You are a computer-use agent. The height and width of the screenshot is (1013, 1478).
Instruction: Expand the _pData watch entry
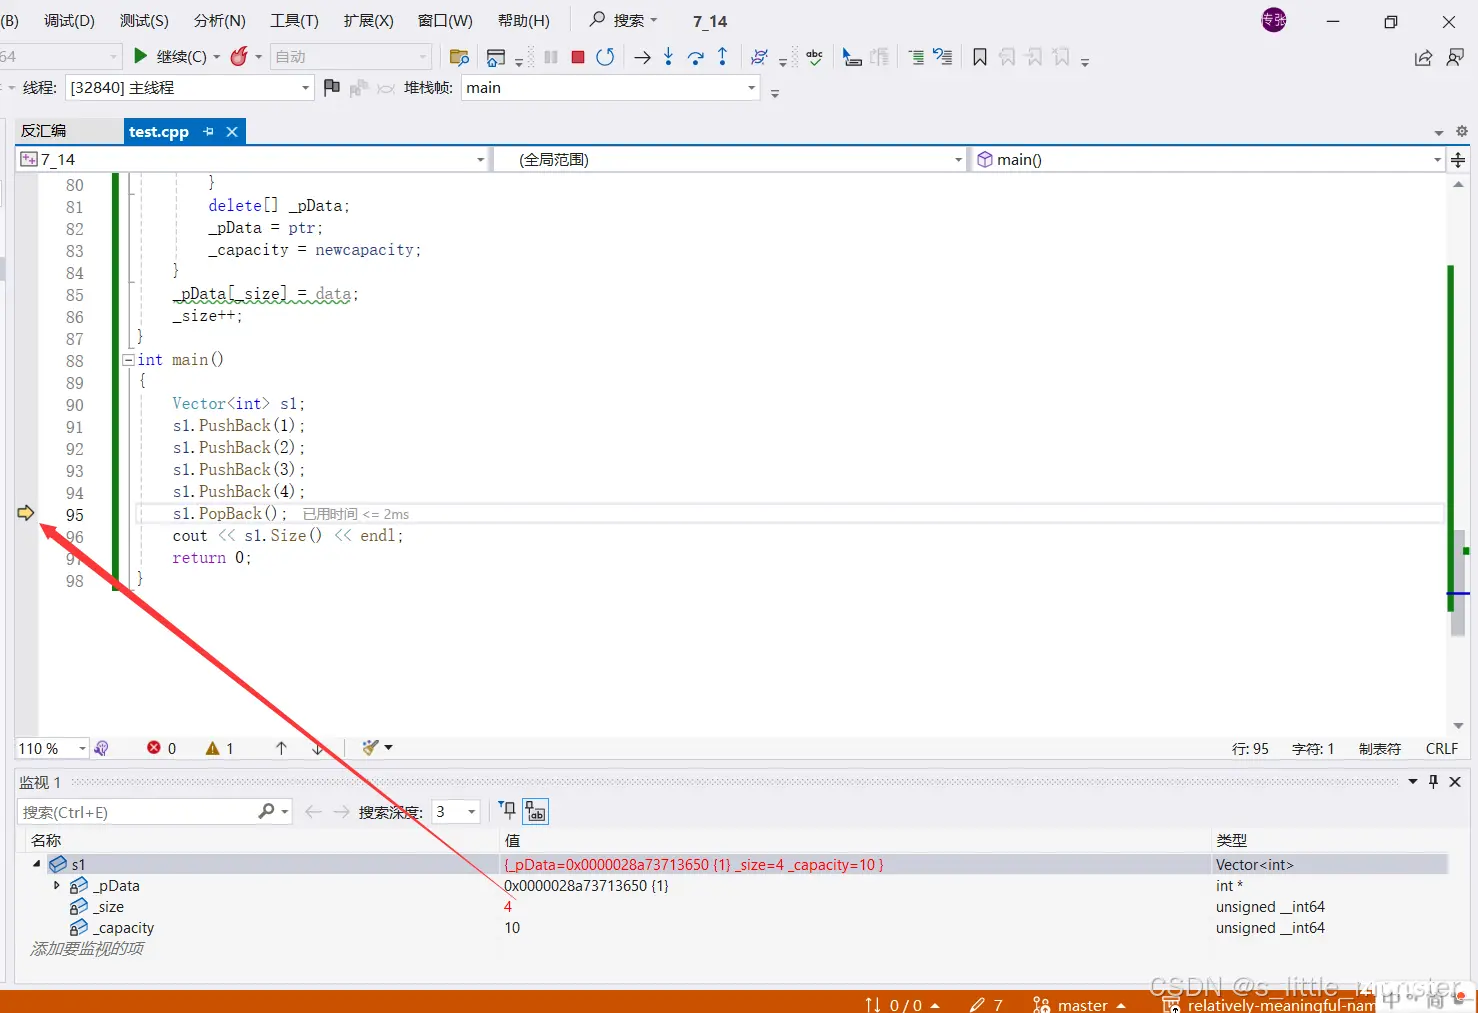56,885
